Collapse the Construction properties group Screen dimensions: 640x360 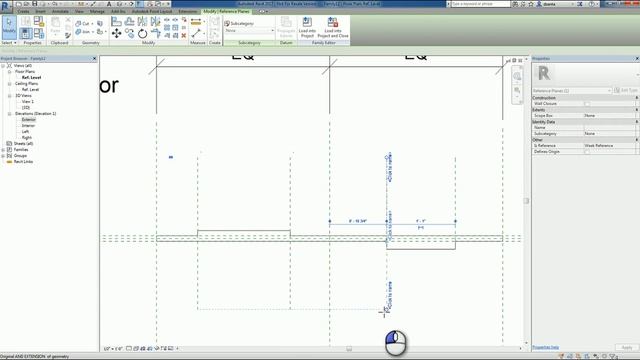(636, 98)
